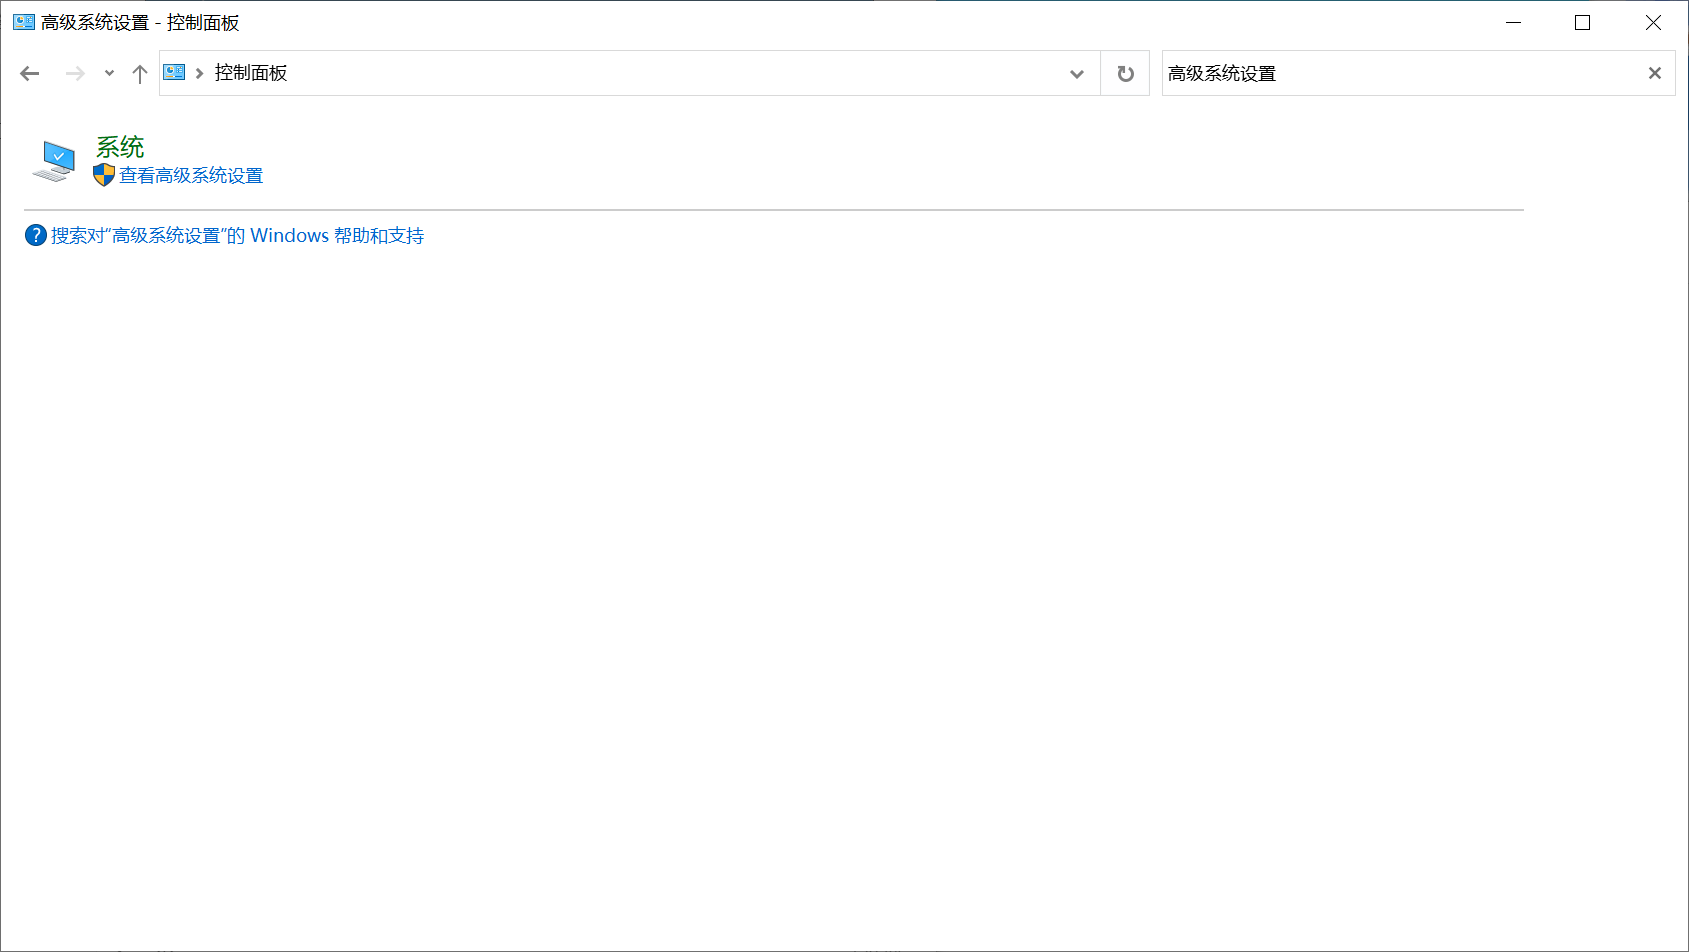Open the recent locations dropdown arrow
Screen dimensions: 1689x952
(x=109, y=73)
